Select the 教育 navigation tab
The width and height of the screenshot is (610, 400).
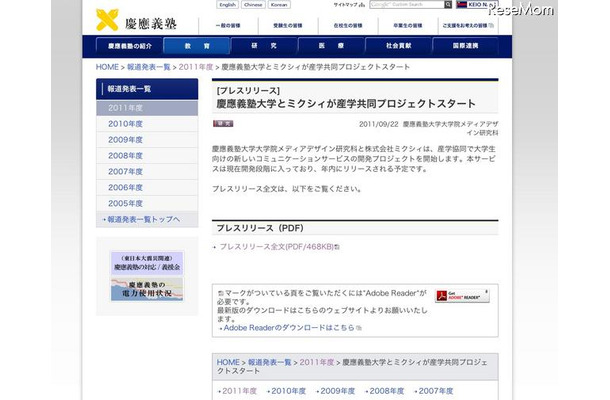point(197,46)
